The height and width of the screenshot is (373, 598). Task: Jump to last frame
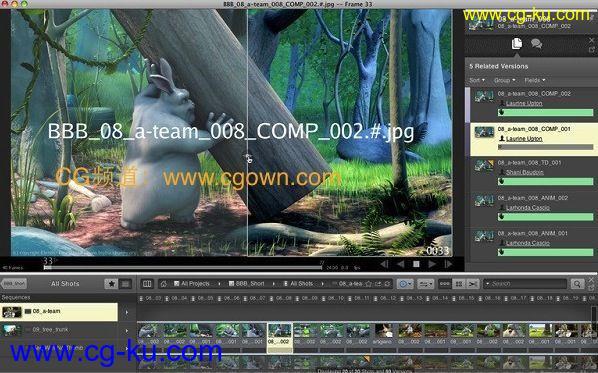point(448,264)
